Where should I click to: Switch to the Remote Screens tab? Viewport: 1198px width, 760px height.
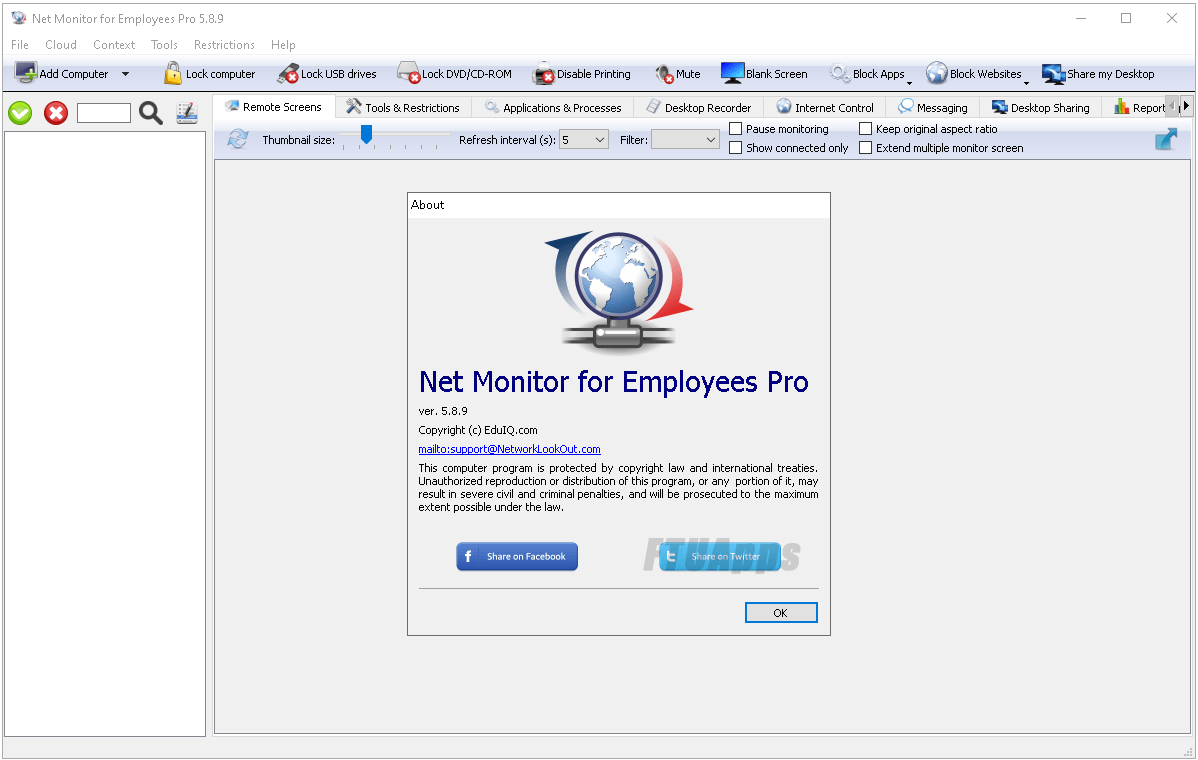274,107
